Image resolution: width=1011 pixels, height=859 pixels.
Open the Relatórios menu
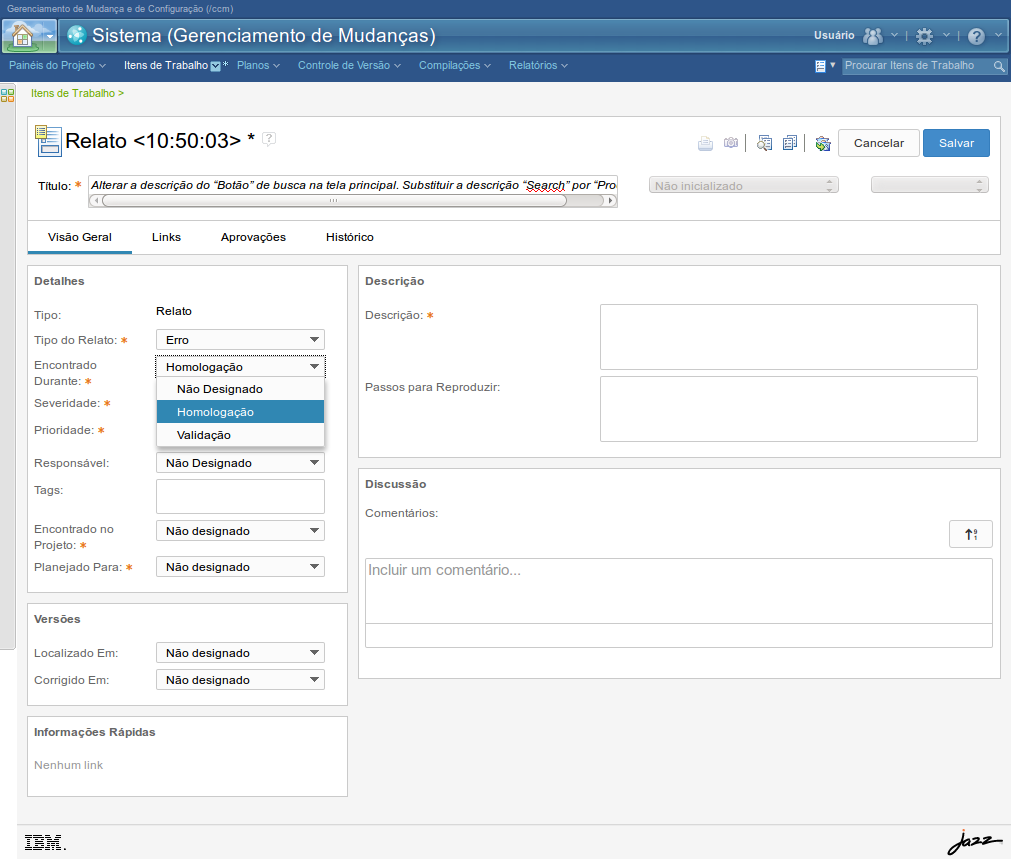538,66
